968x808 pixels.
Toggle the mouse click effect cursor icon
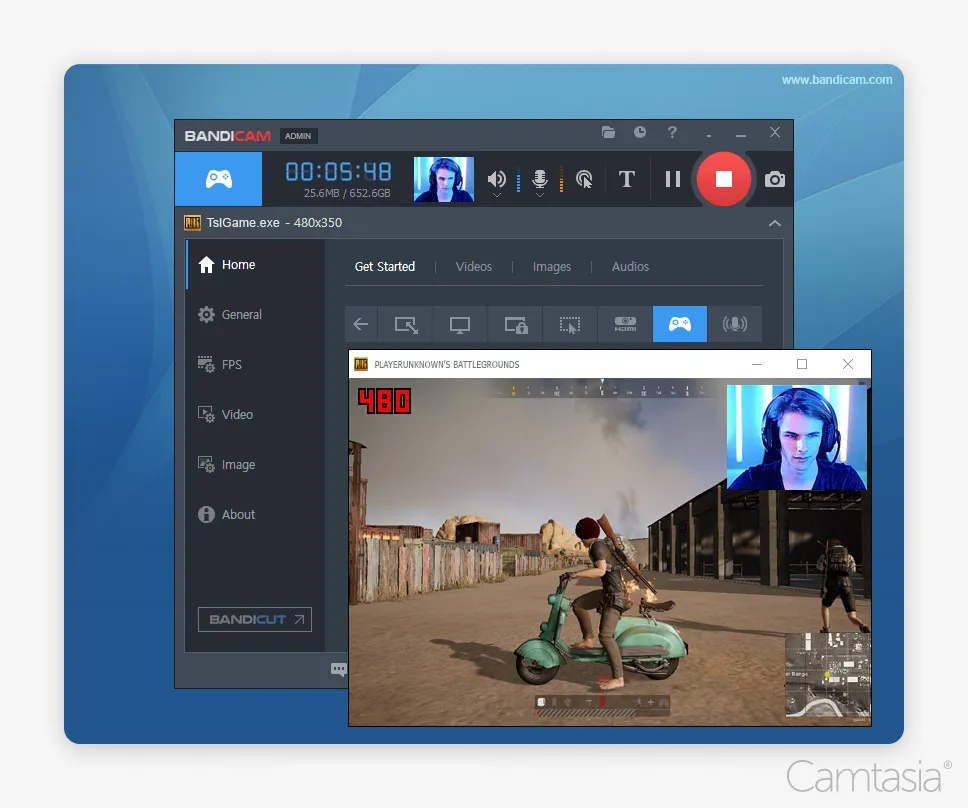584,179
